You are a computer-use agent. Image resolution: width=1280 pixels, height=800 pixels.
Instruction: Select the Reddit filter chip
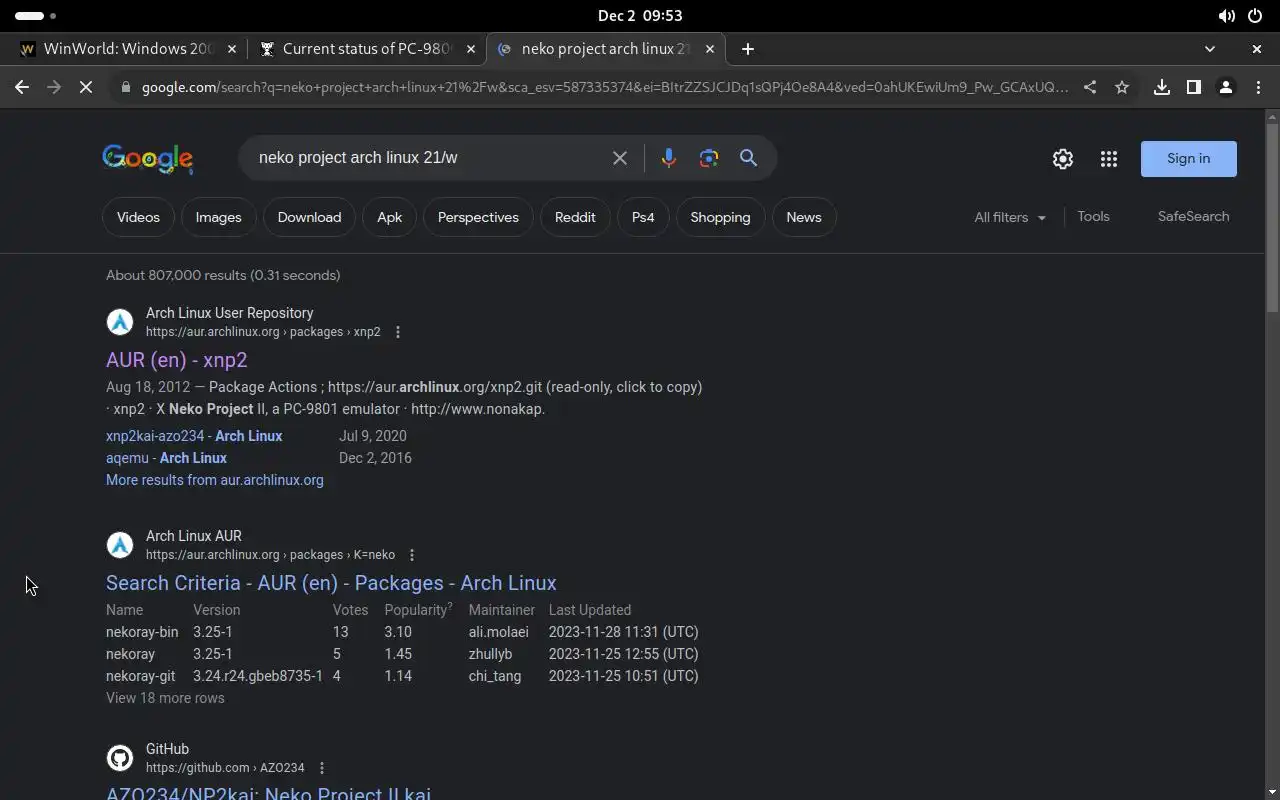pyautogui.click(x=575, y=217)
